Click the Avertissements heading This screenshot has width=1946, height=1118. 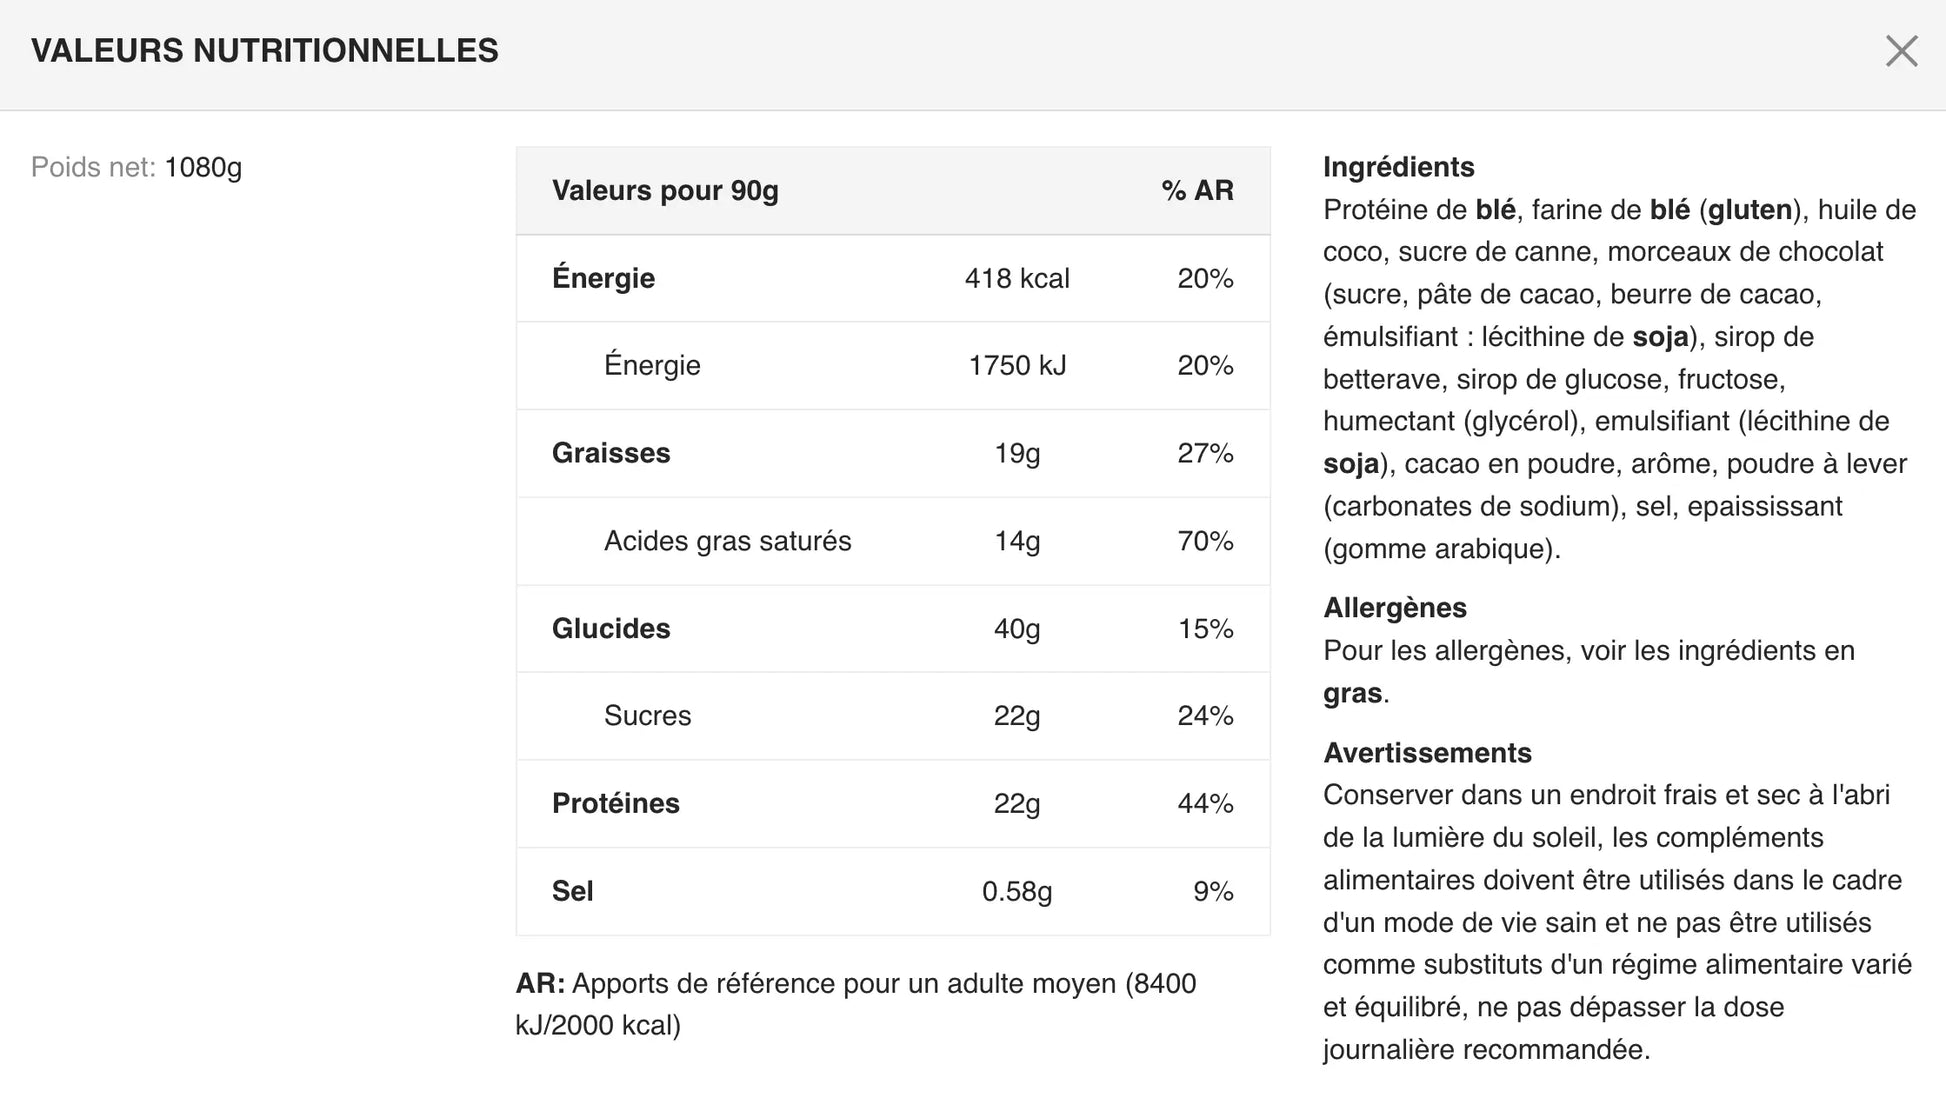coord(1427,753)
